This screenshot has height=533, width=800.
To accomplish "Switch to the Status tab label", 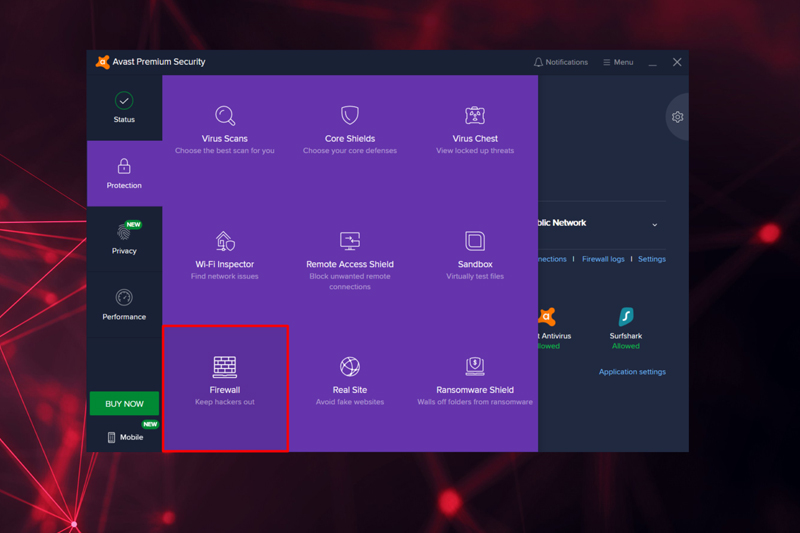I will pos(124,119).
